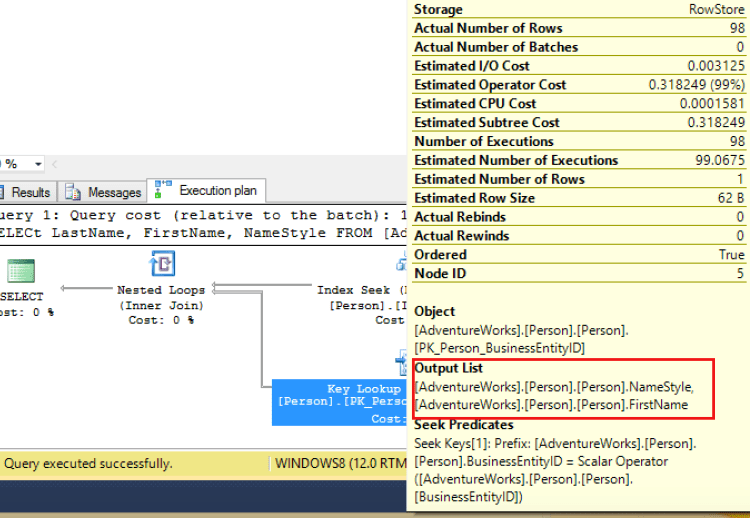Open the Execution plan tab
Screen dimensions: 750x518
click(x=217, y=191)
